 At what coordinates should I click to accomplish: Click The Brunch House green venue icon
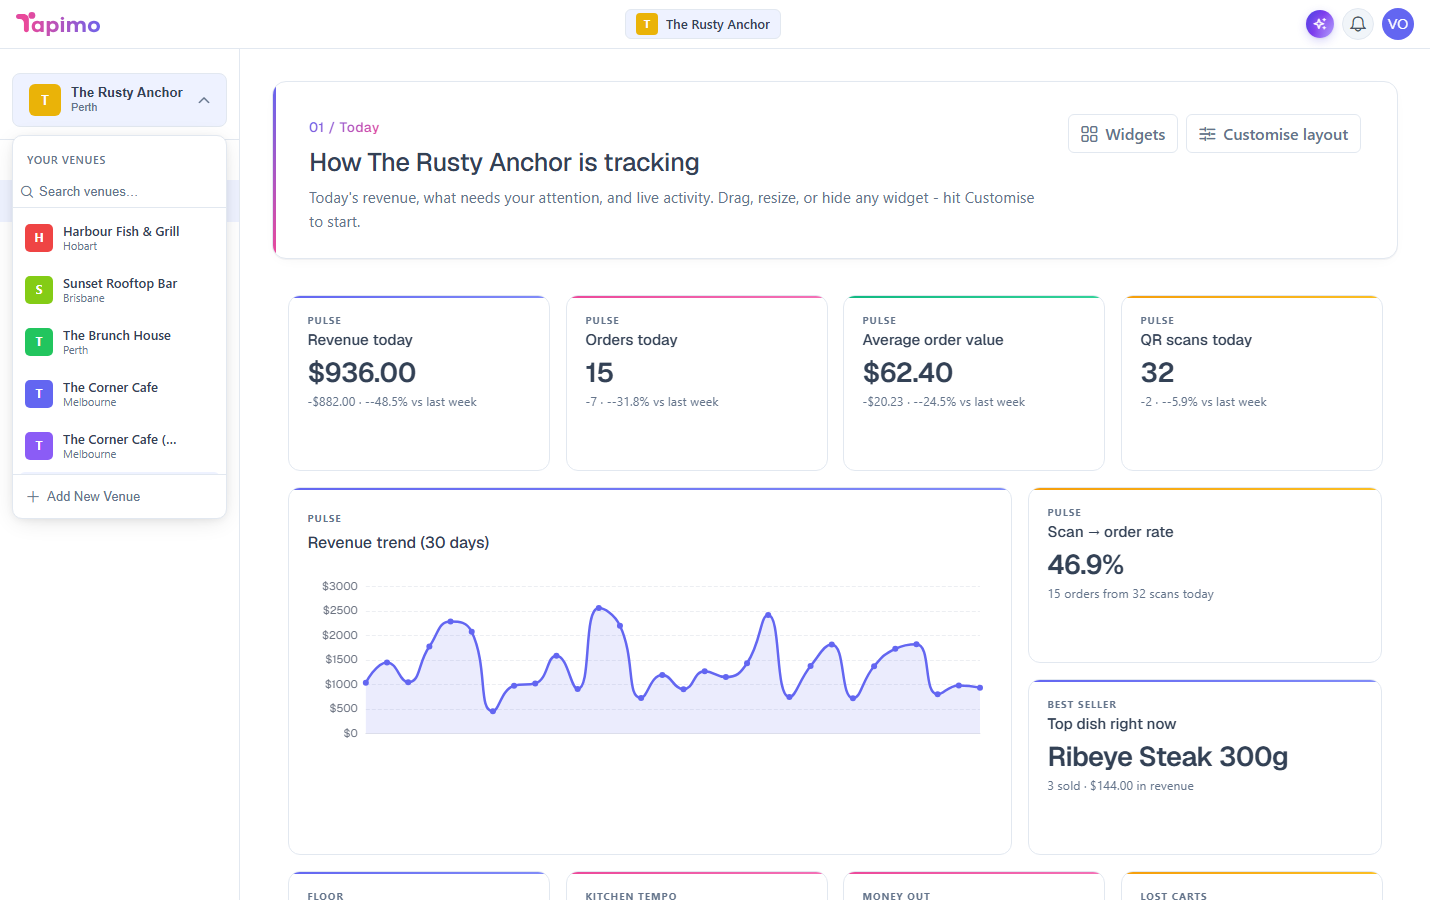point(39,342)
